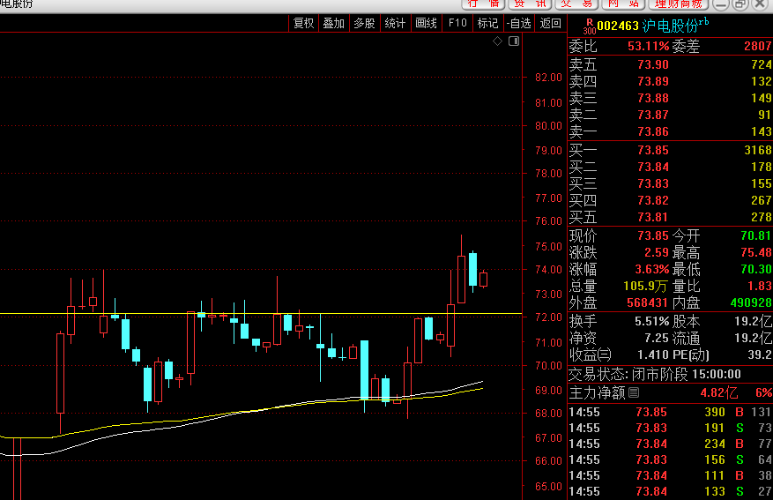
Task: Select 叠加 overlay in chart toolbar
Action: (x=334, y=23)
